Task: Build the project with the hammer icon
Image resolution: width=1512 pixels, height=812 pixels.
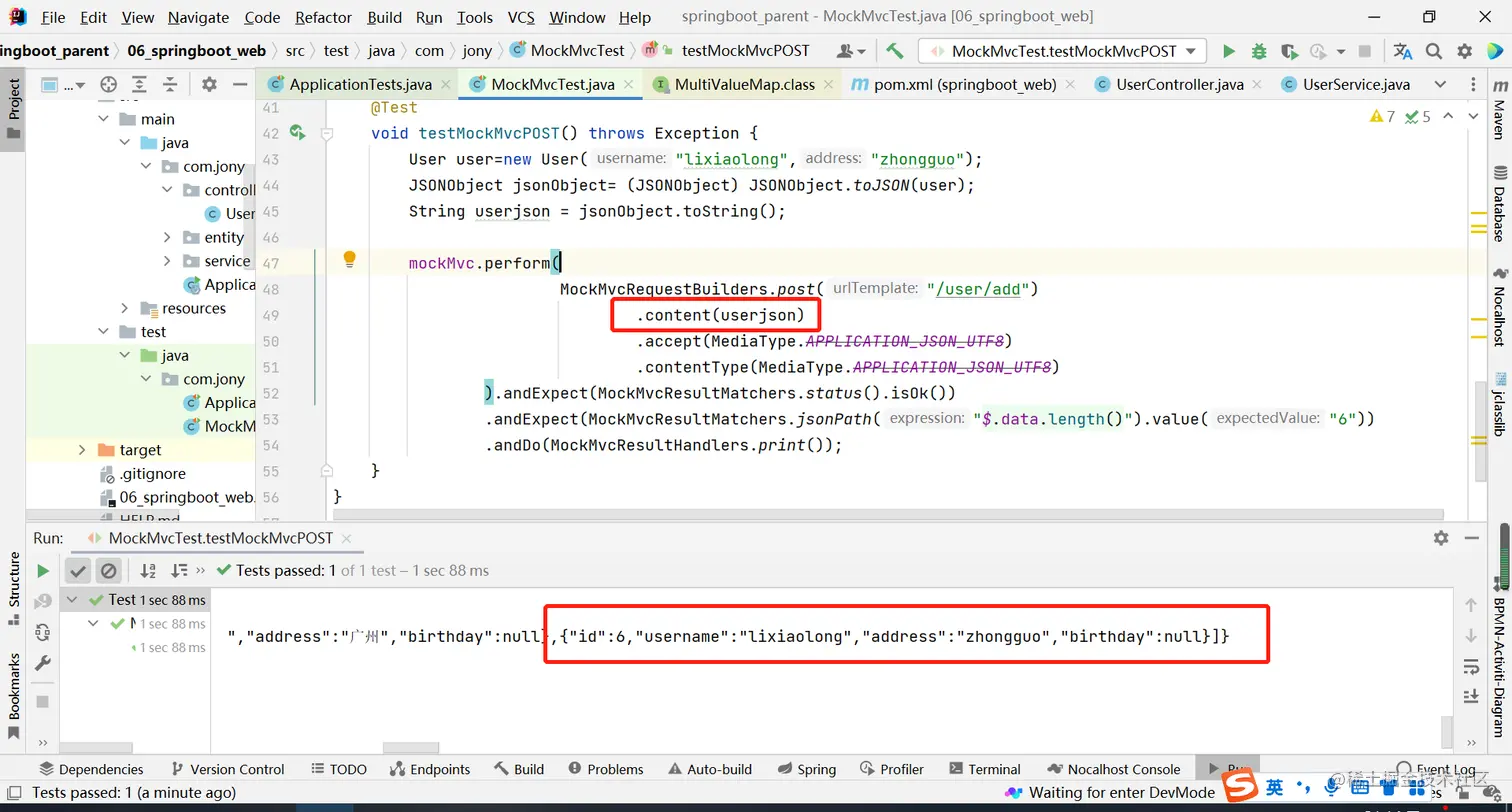Action: click(895, 51)
